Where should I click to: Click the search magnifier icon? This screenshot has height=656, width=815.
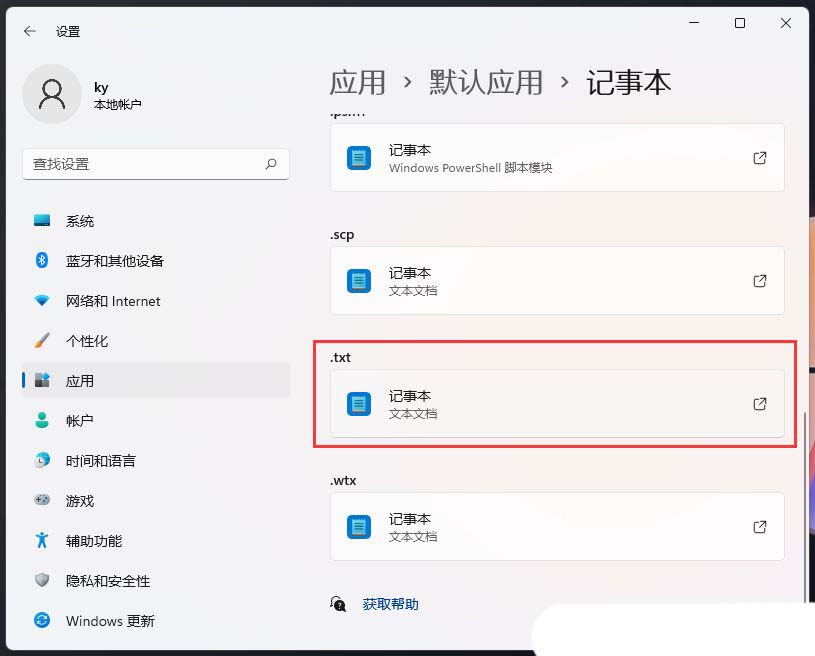[271, 164]
